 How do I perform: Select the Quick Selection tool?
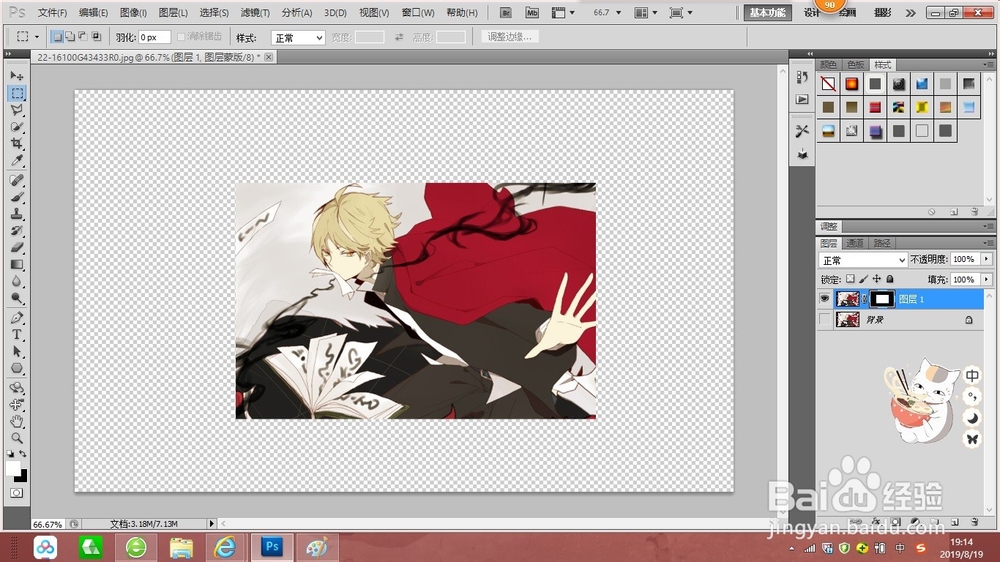click(17, 127)
